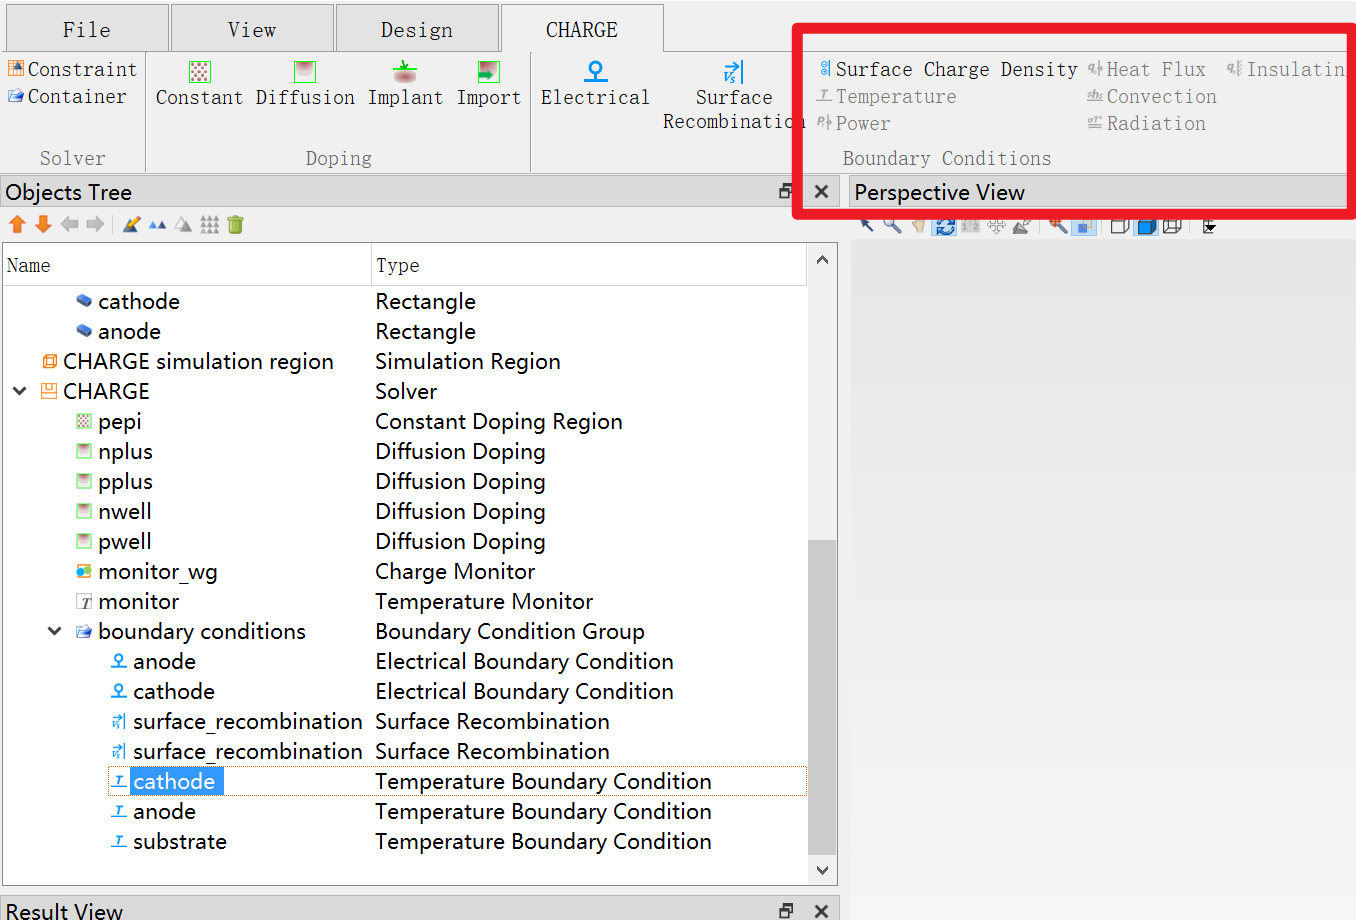The width and height of the screenshot is (1356, 920).
Task: Sort tree by the Name column header
Action: click(x=187, y=265)
